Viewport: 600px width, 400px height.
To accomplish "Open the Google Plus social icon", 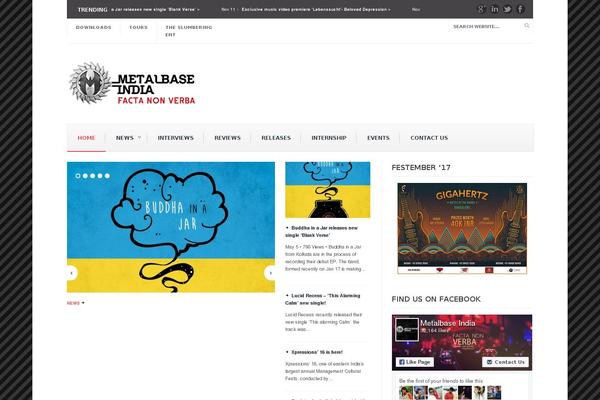I will pyautogui.click(x=481, y=9).
